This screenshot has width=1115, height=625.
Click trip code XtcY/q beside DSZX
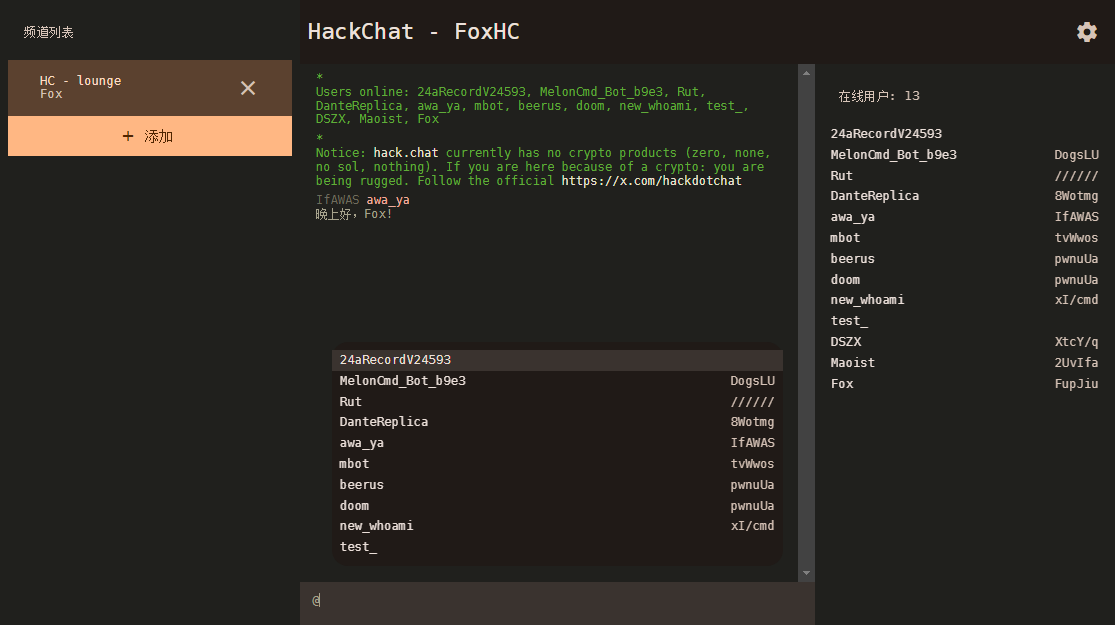pyautogui.click(x=1076, y=342)
